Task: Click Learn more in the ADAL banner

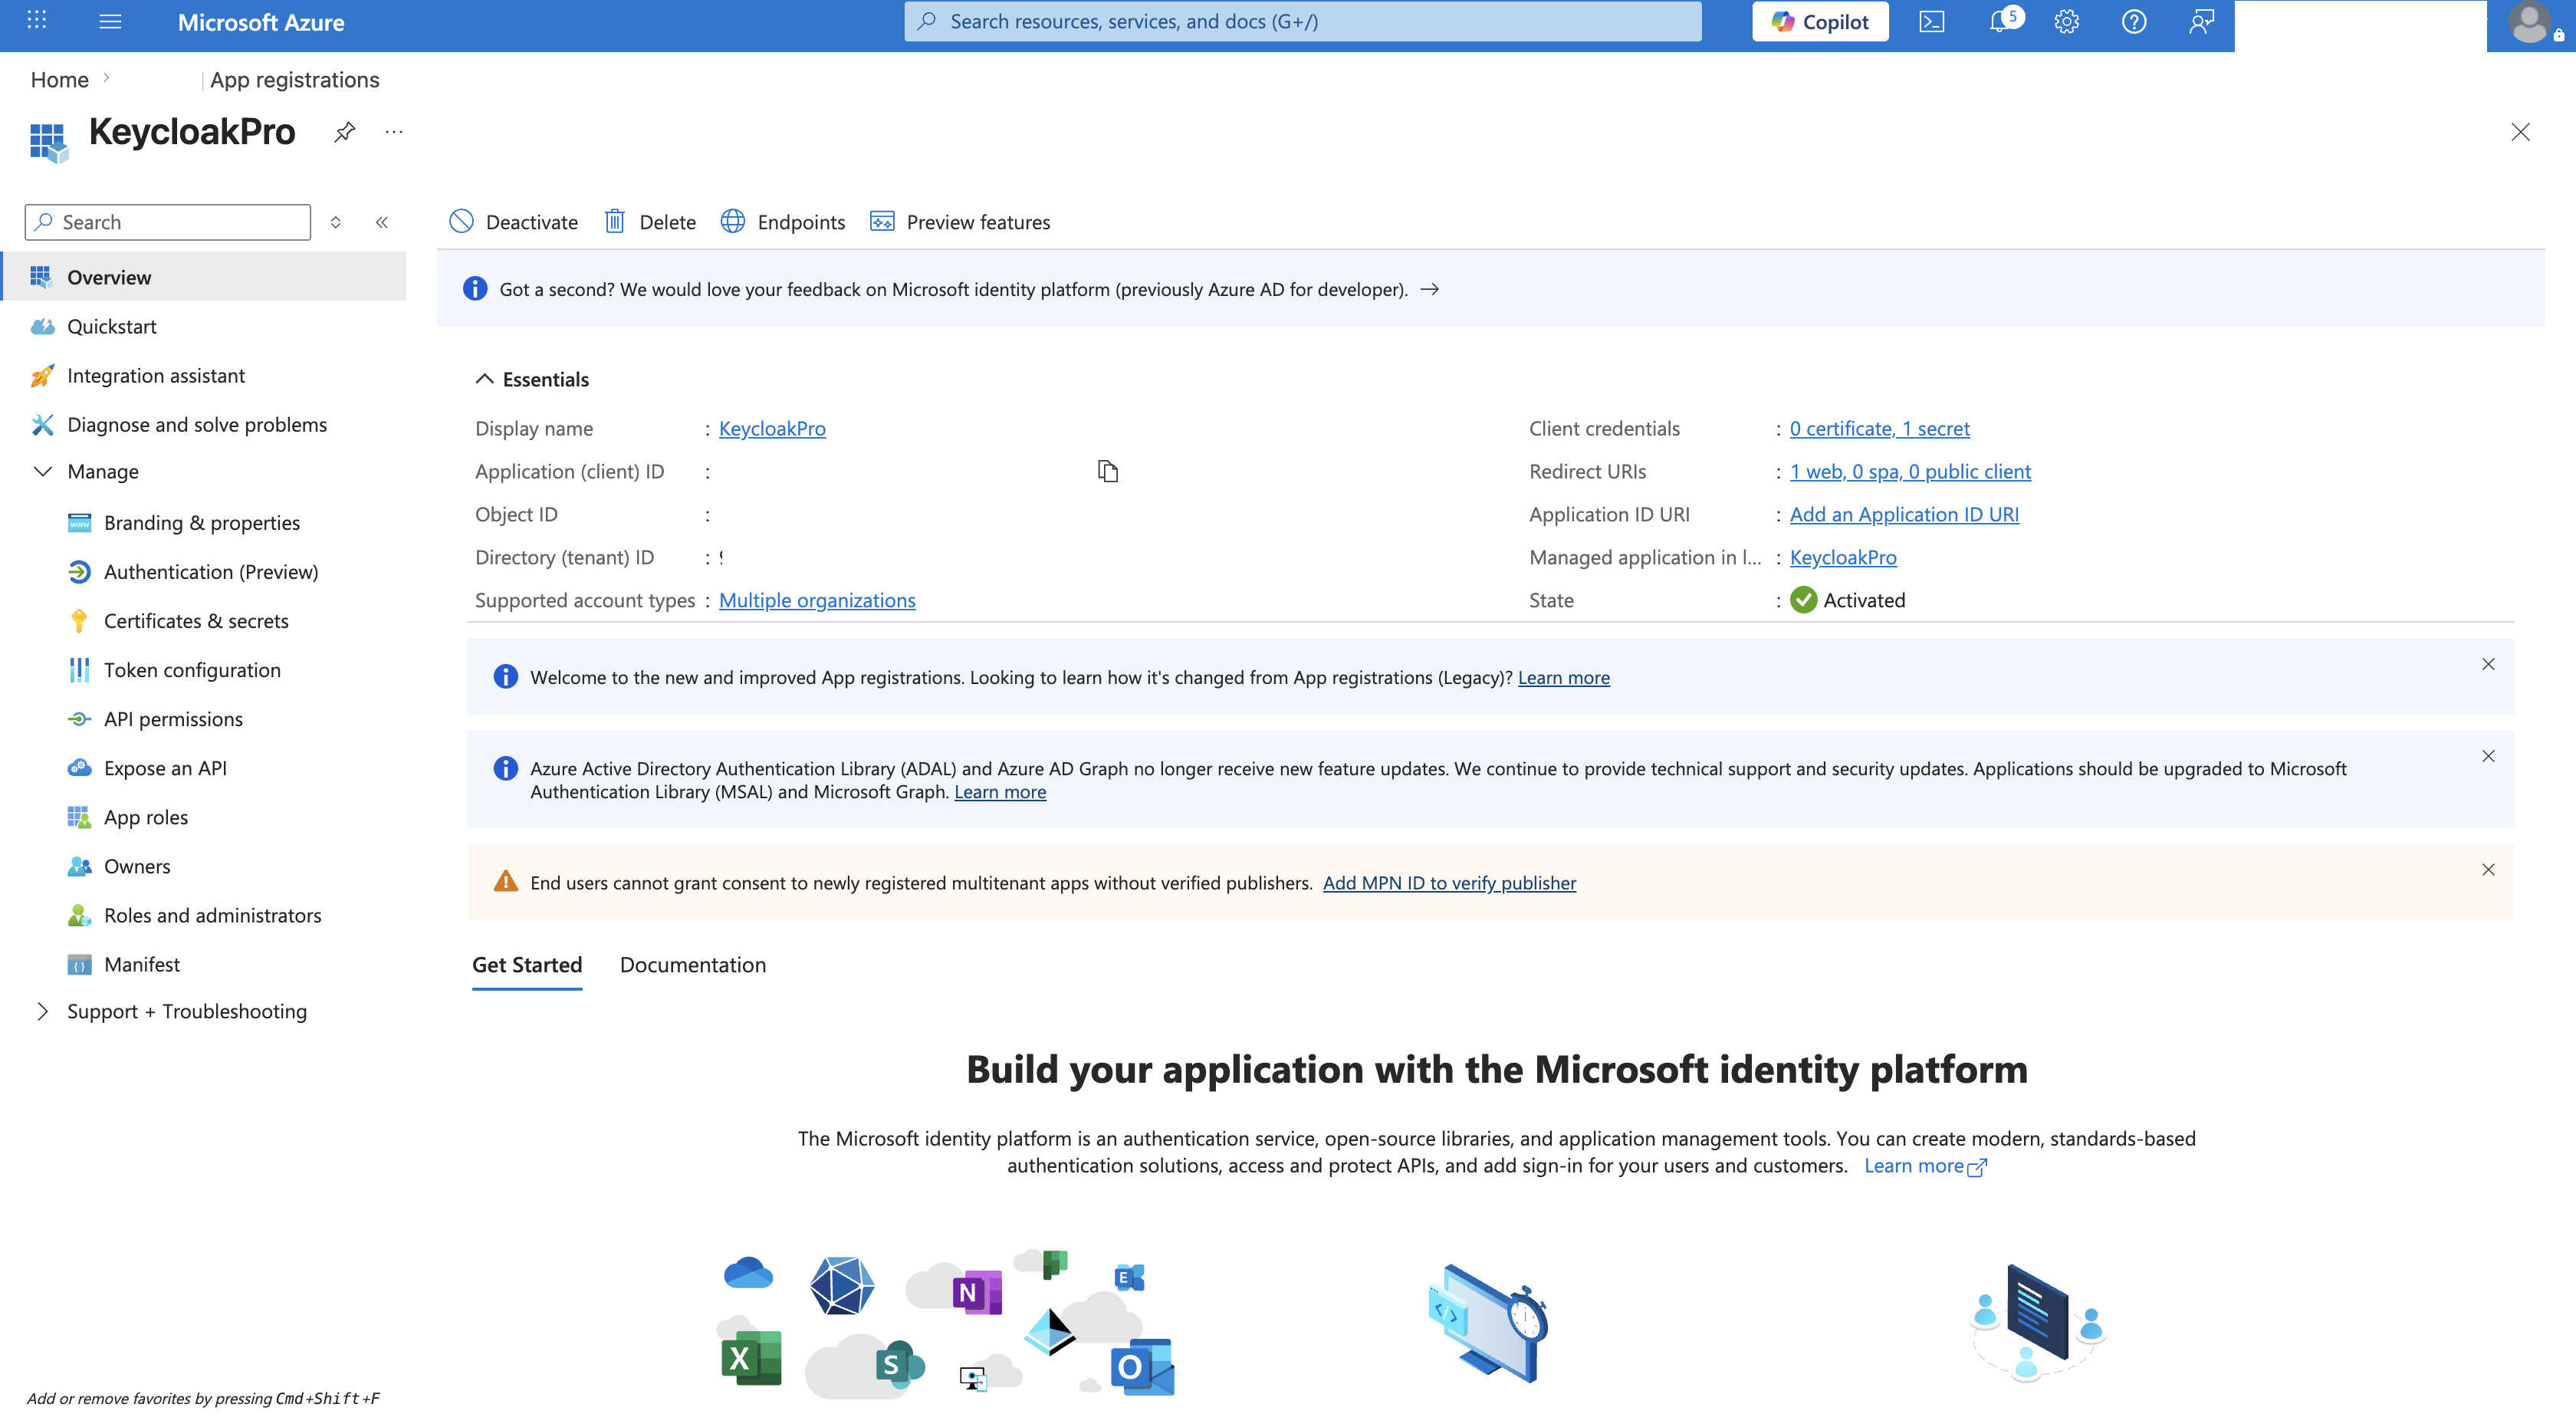Action: (x=1000, y=791)
